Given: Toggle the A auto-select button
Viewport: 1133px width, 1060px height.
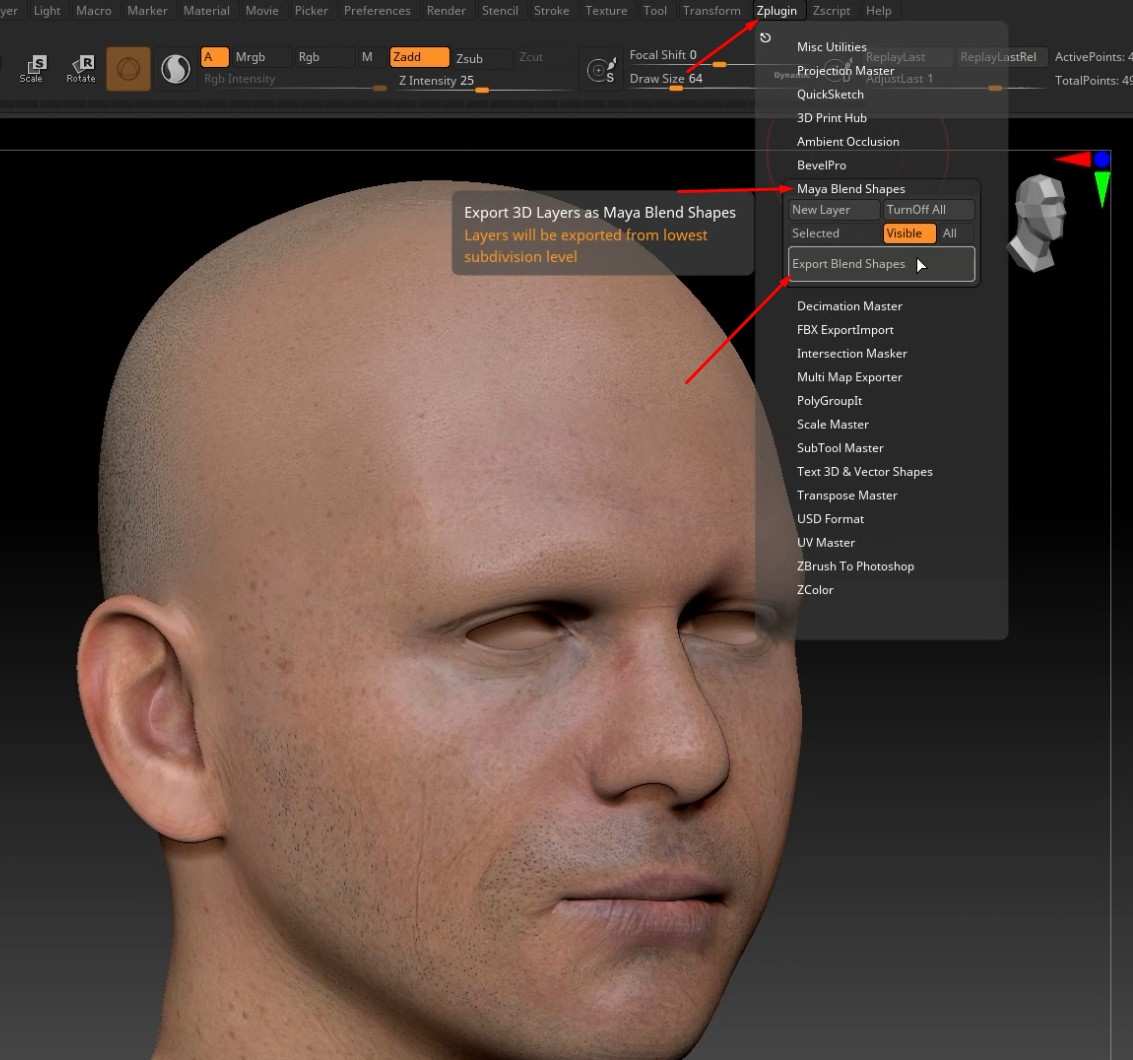Looking at the screenshot, I should tap(215, 57).
